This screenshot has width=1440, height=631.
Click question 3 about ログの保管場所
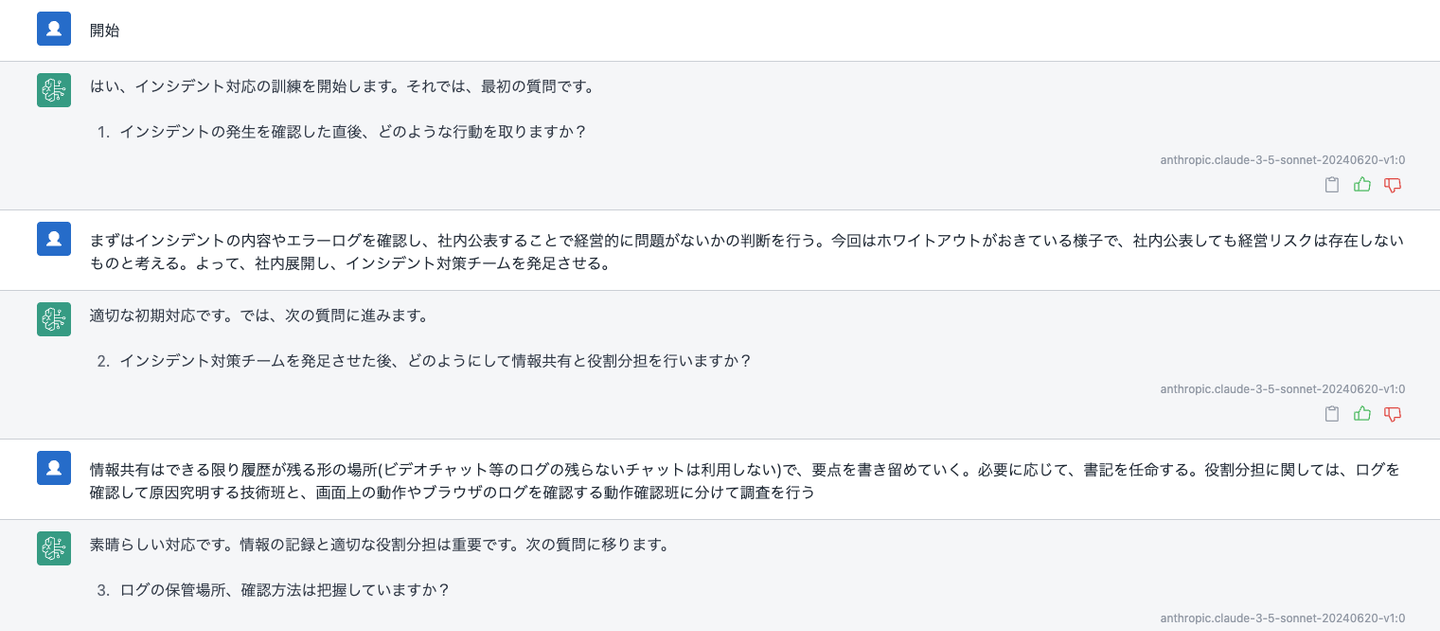[284, 590]
